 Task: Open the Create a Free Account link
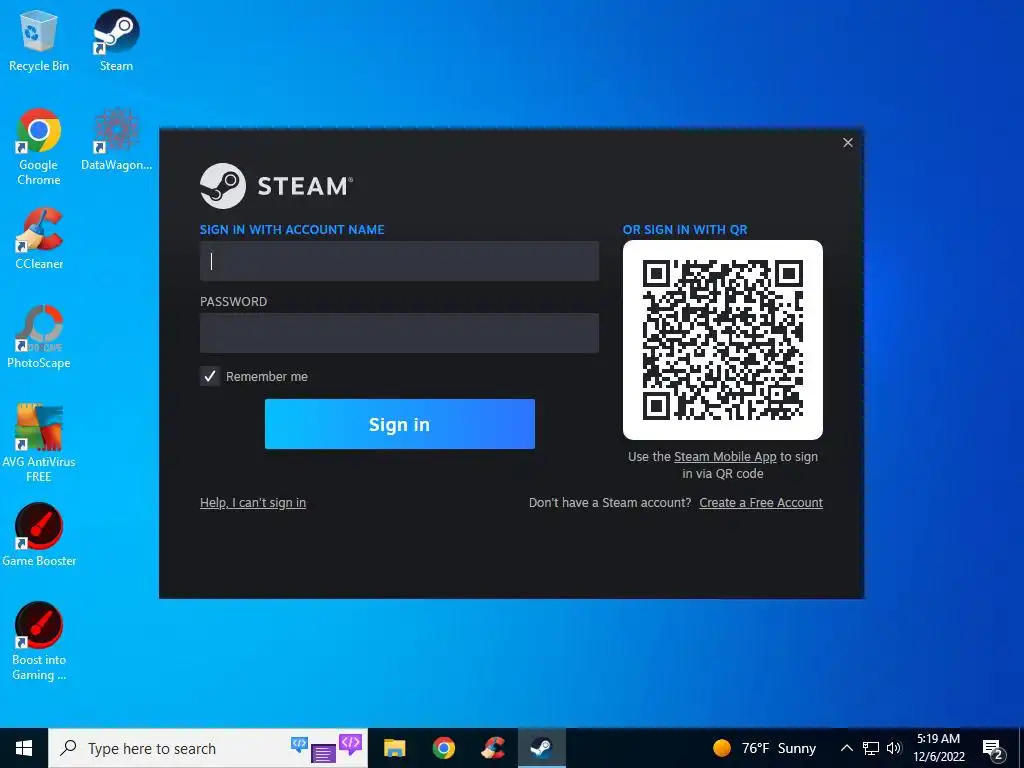pos(761,503)
